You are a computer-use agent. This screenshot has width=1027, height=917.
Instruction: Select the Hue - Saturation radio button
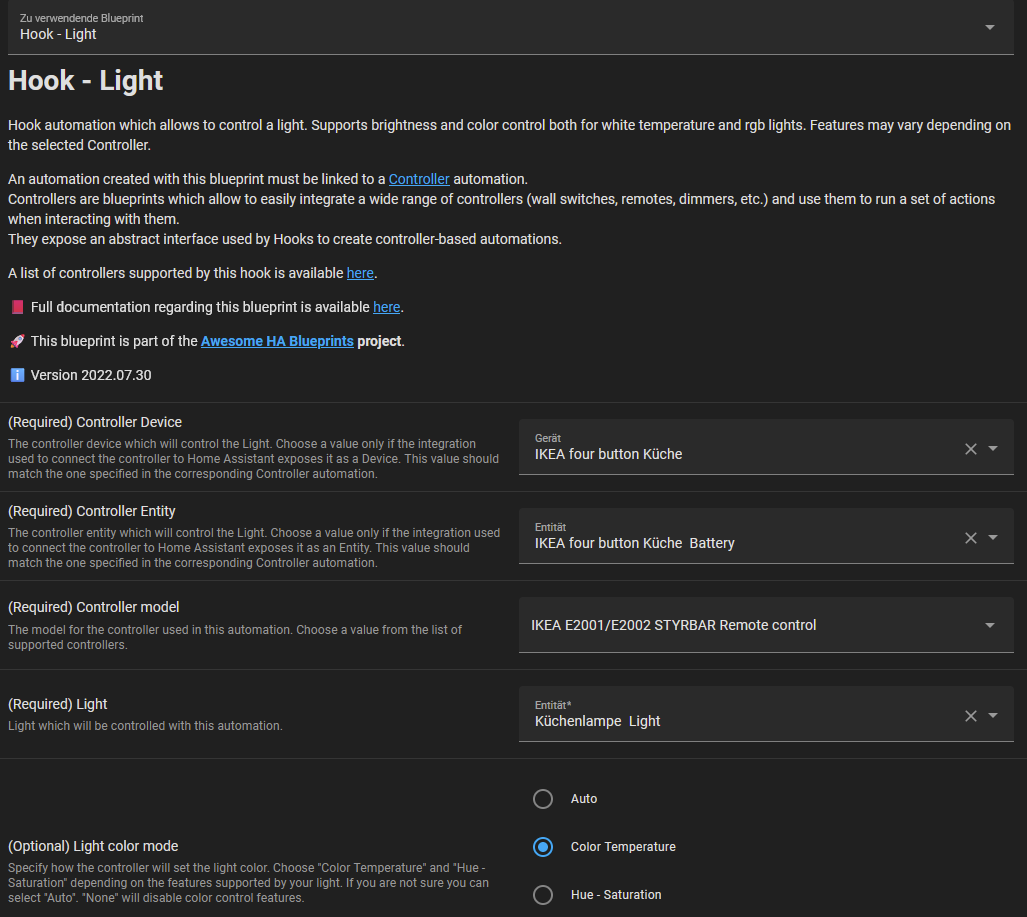(543, 895)
